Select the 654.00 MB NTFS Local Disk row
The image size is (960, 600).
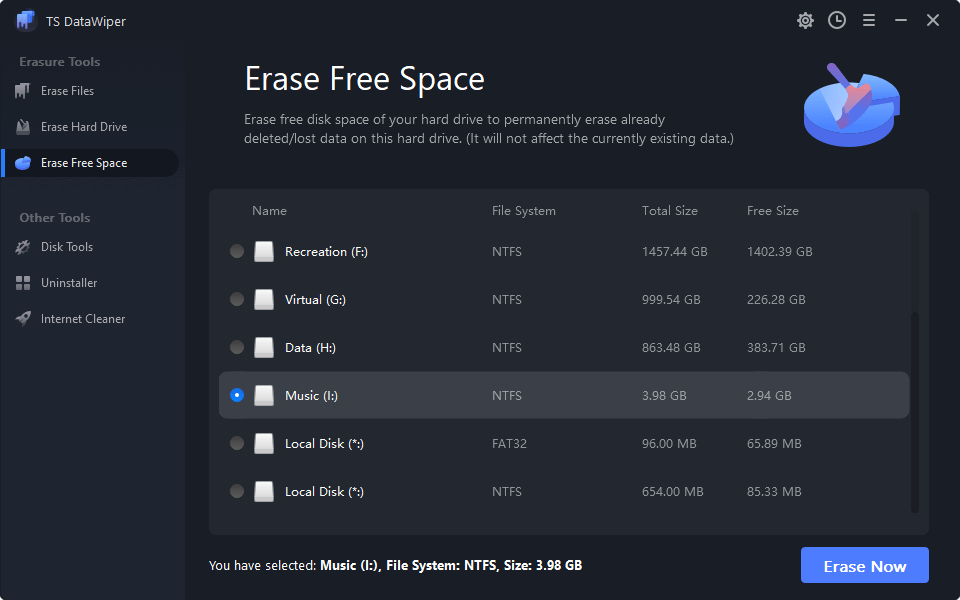click(560, 492)
